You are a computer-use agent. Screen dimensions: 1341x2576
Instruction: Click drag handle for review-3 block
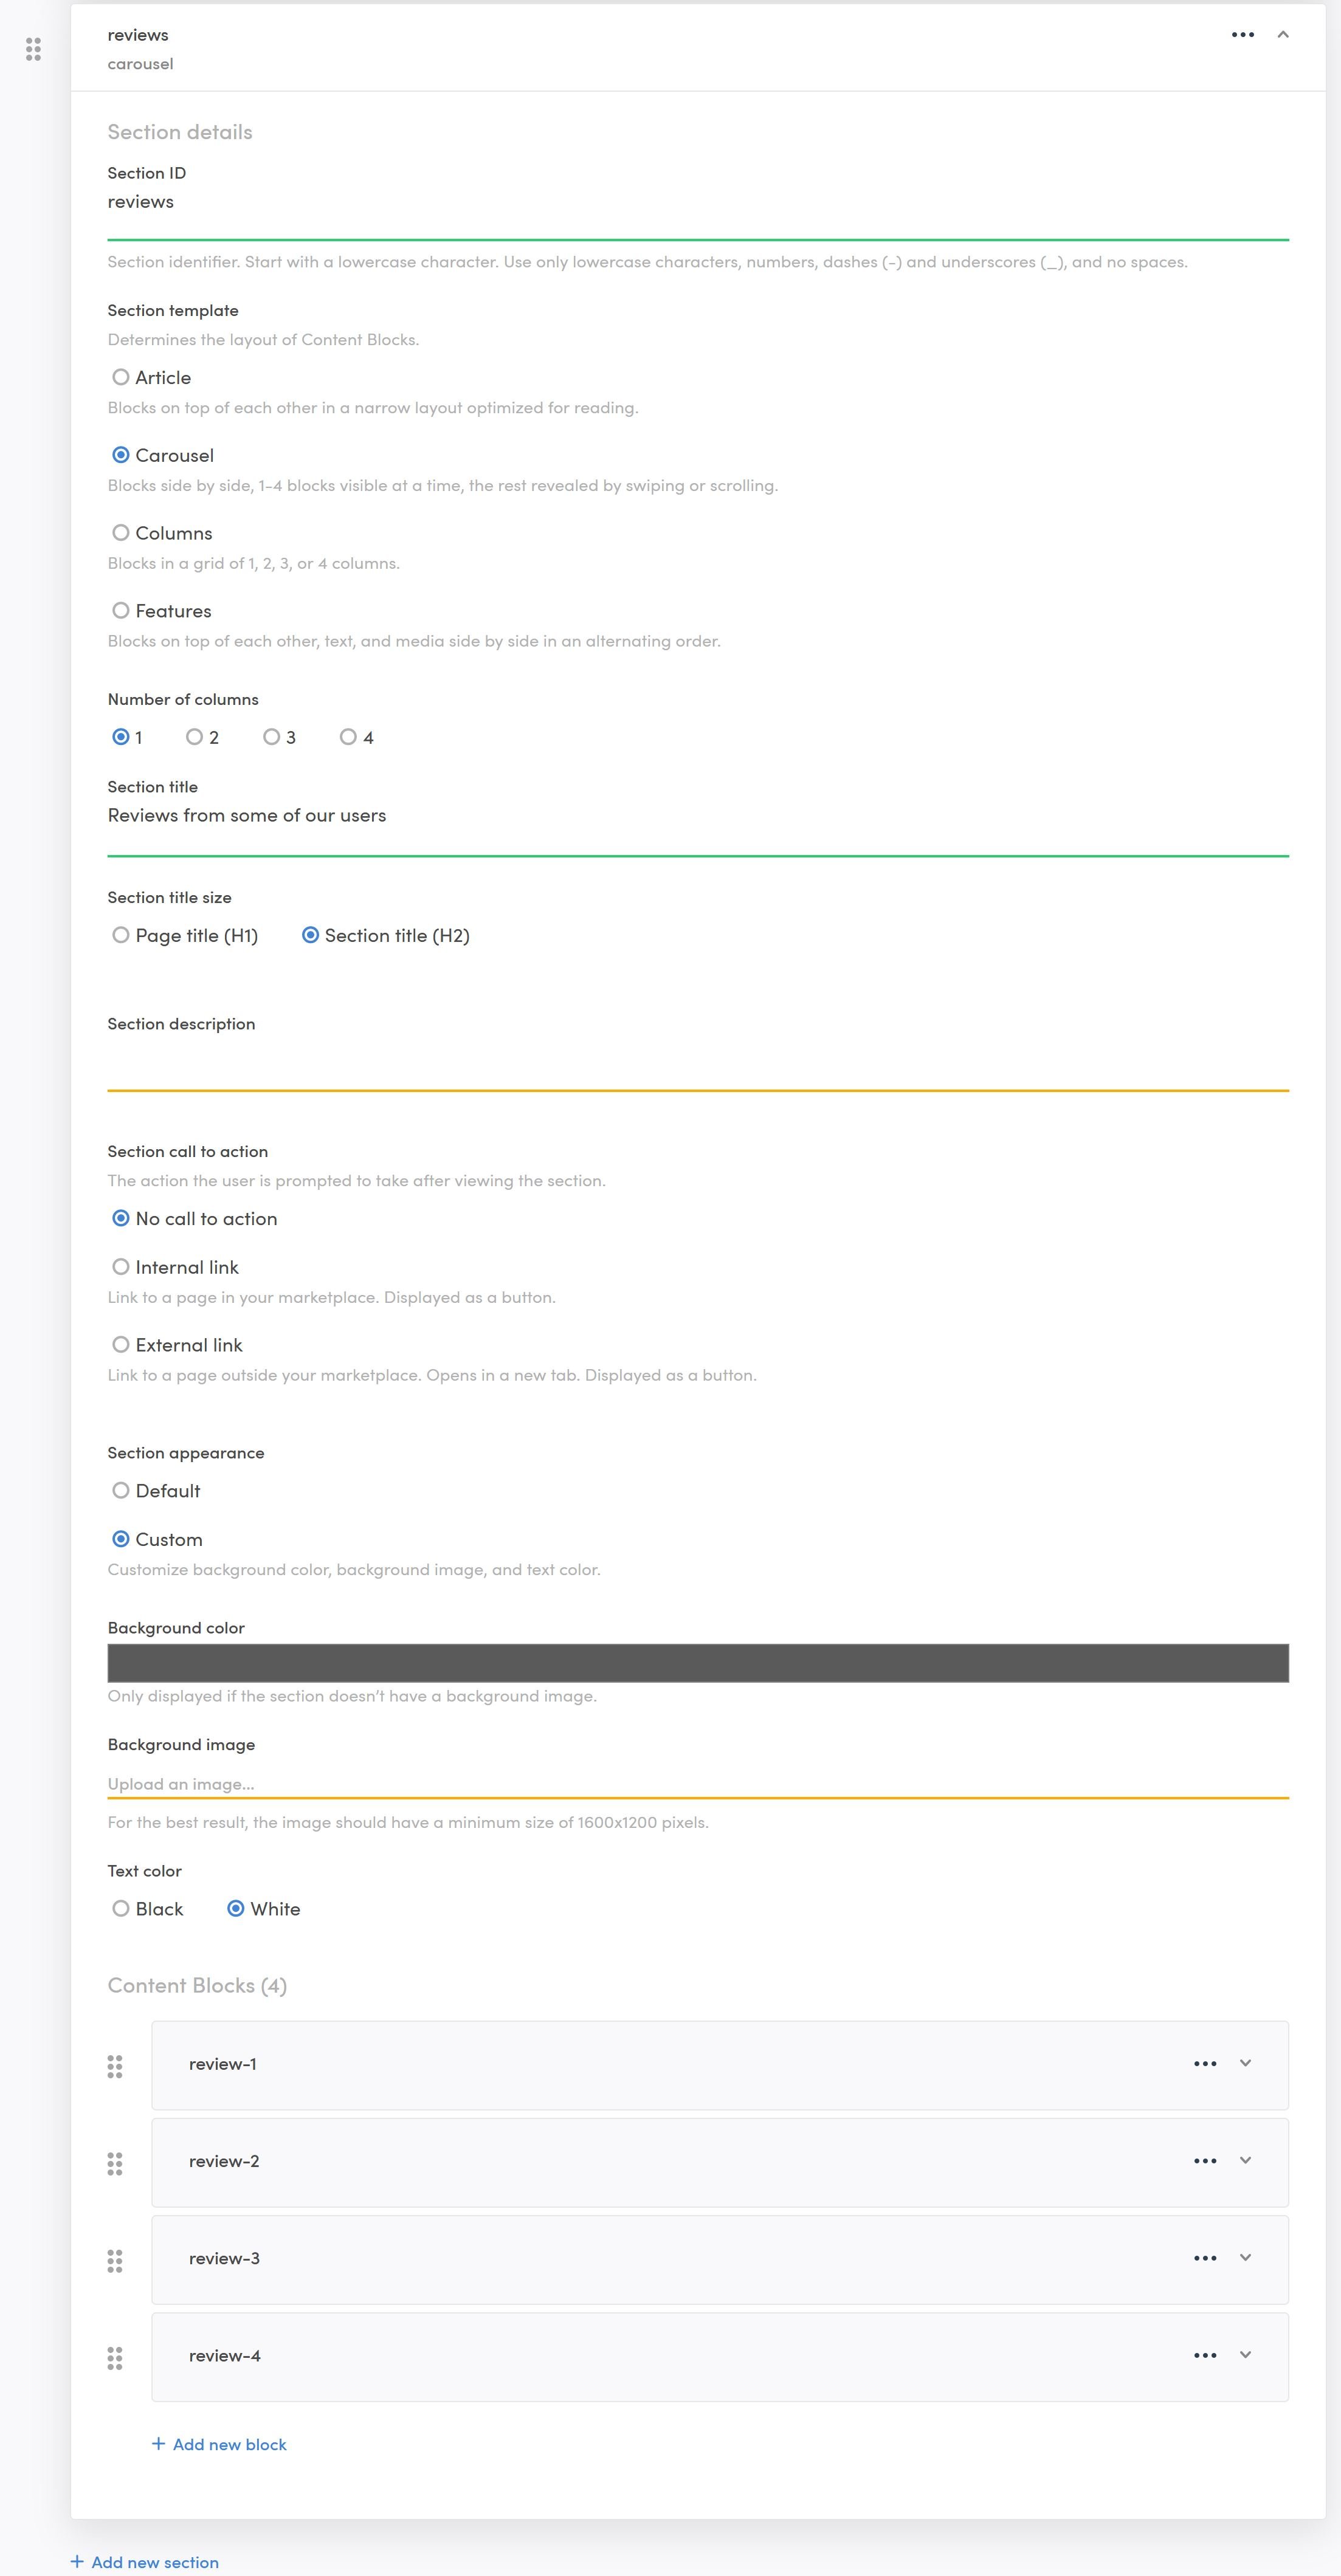[x=115, y=2260]
